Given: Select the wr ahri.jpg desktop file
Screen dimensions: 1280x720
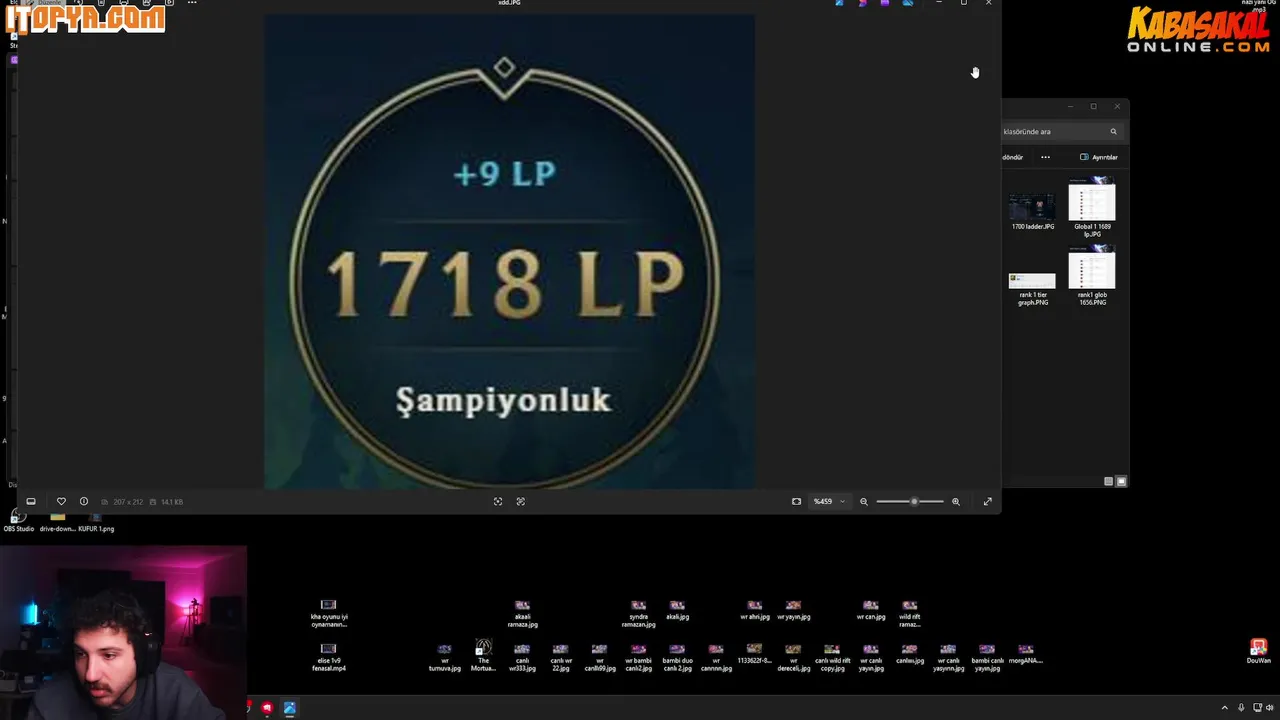Looking at the screenshot, I should (755, 610).
